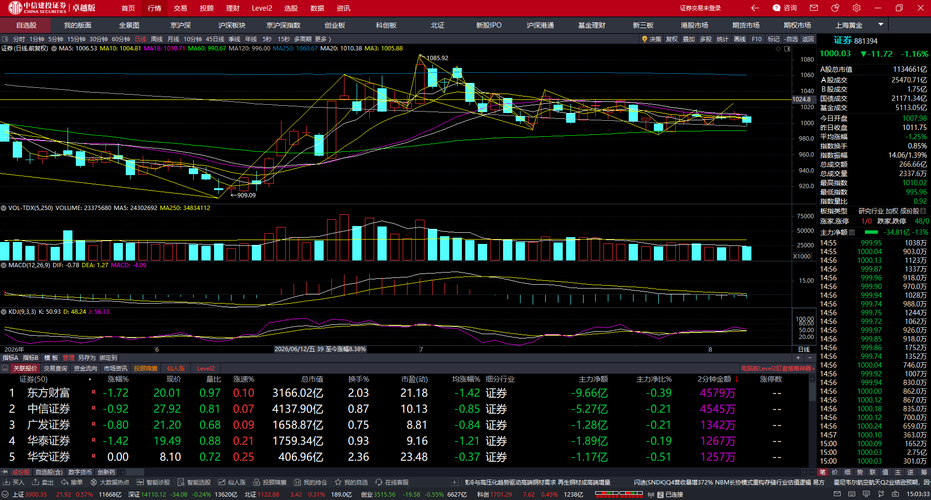Open 智能诊股 smart diagnosis icon

coord(141,482)
